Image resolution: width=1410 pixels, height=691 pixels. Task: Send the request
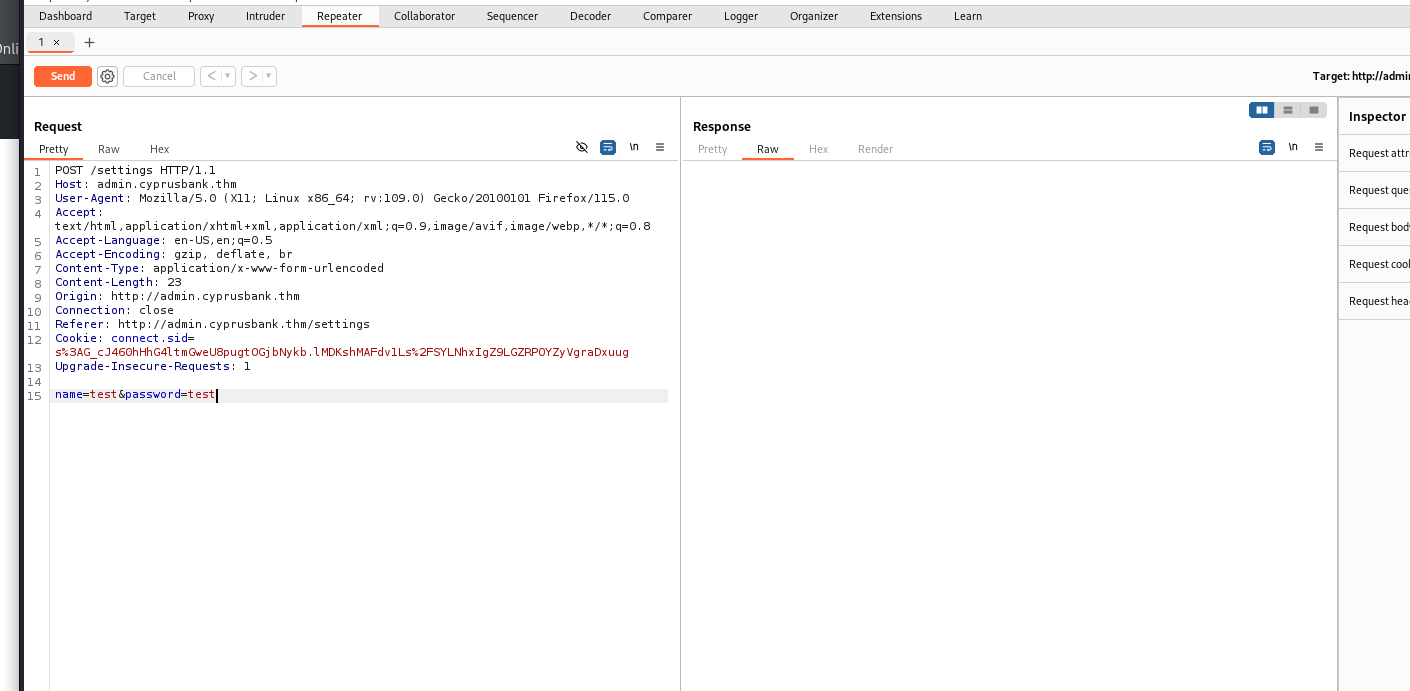(63, 76)
